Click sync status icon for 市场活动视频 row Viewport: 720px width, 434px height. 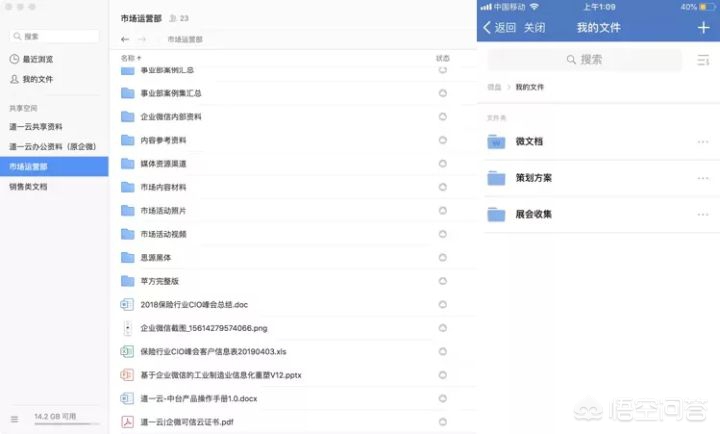click(443, 234)
